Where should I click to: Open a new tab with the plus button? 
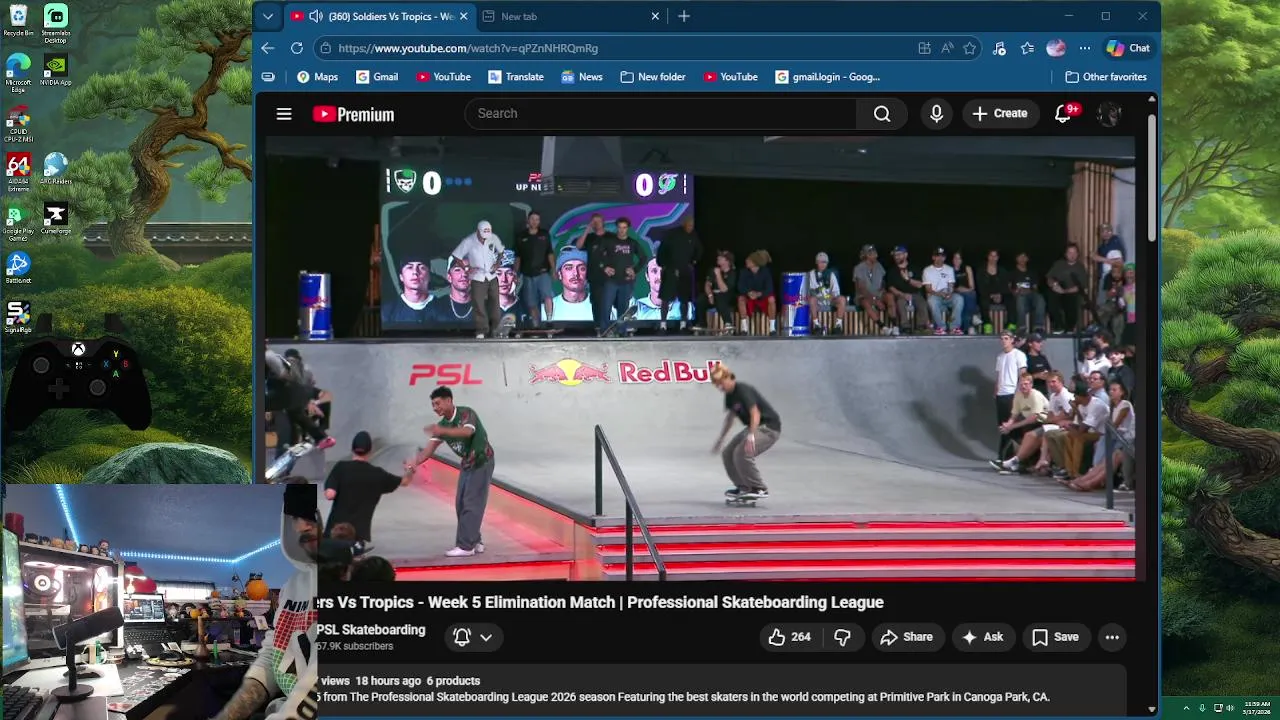click(x=684, y=16)
